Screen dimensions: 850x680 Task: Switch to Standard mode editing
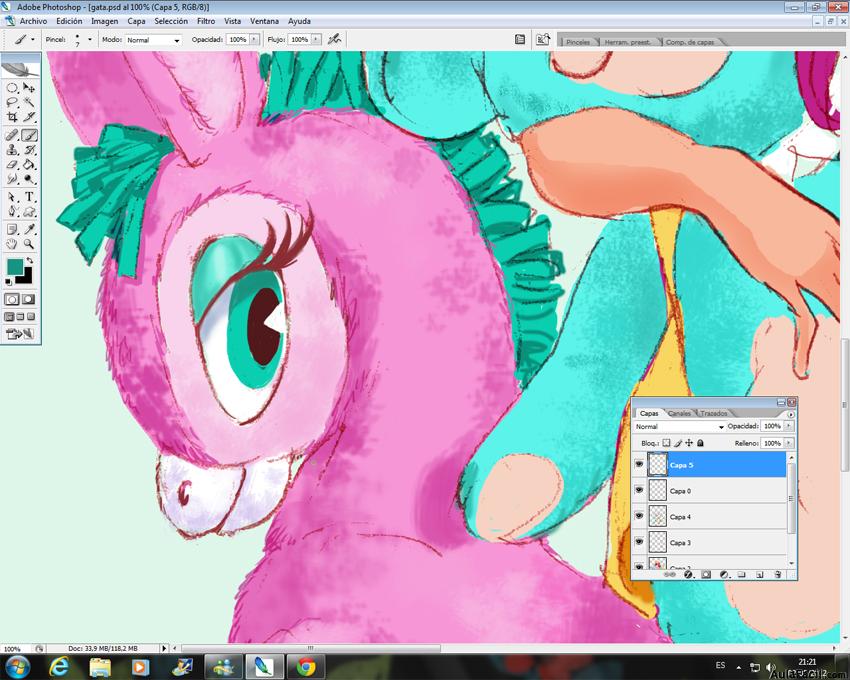click(12, 299)
